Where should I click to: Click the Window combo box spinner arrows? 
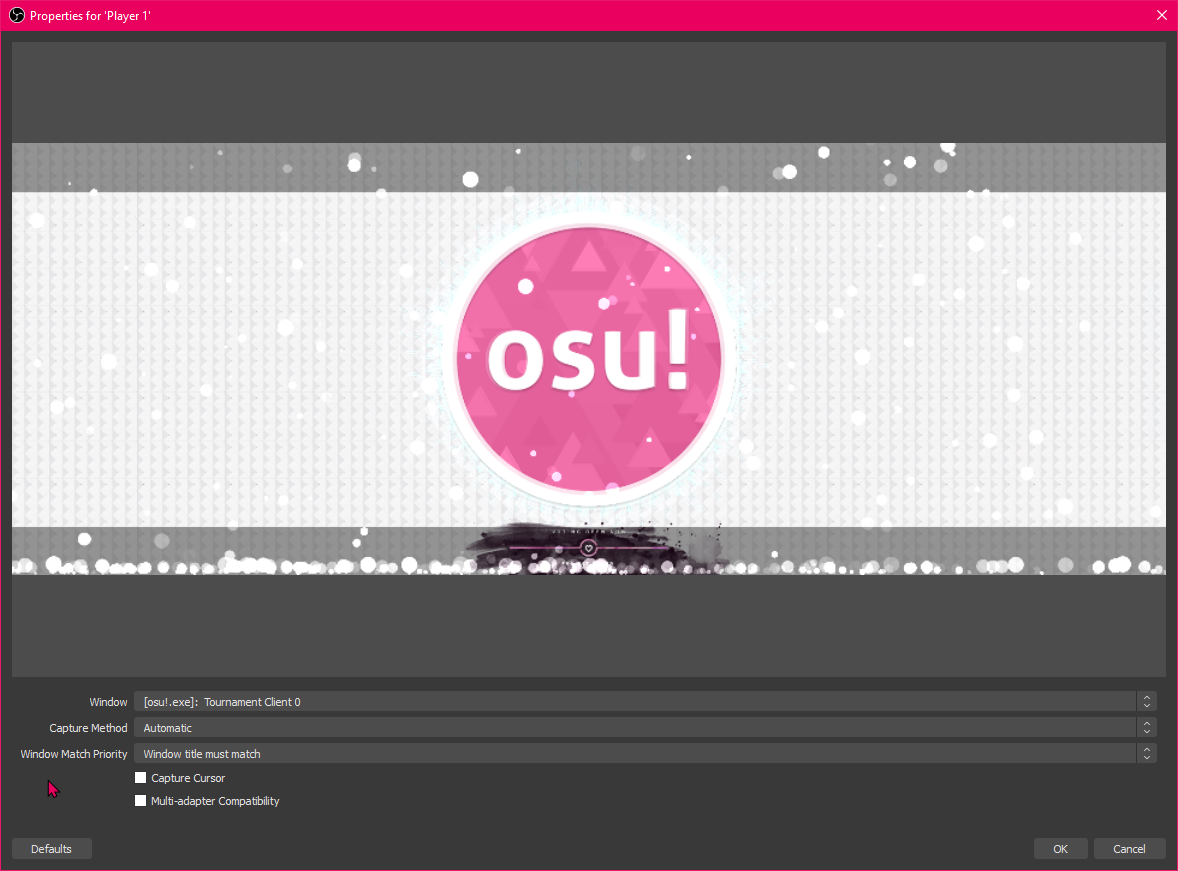tap(1146, 701)
